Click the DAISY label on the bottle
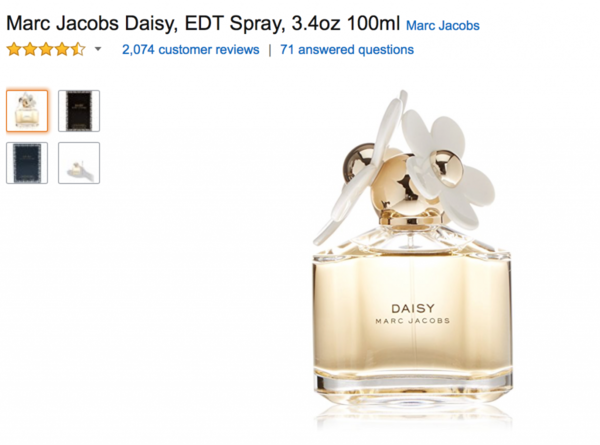Viewport: 600px width, 445px height. click(413, 308)
